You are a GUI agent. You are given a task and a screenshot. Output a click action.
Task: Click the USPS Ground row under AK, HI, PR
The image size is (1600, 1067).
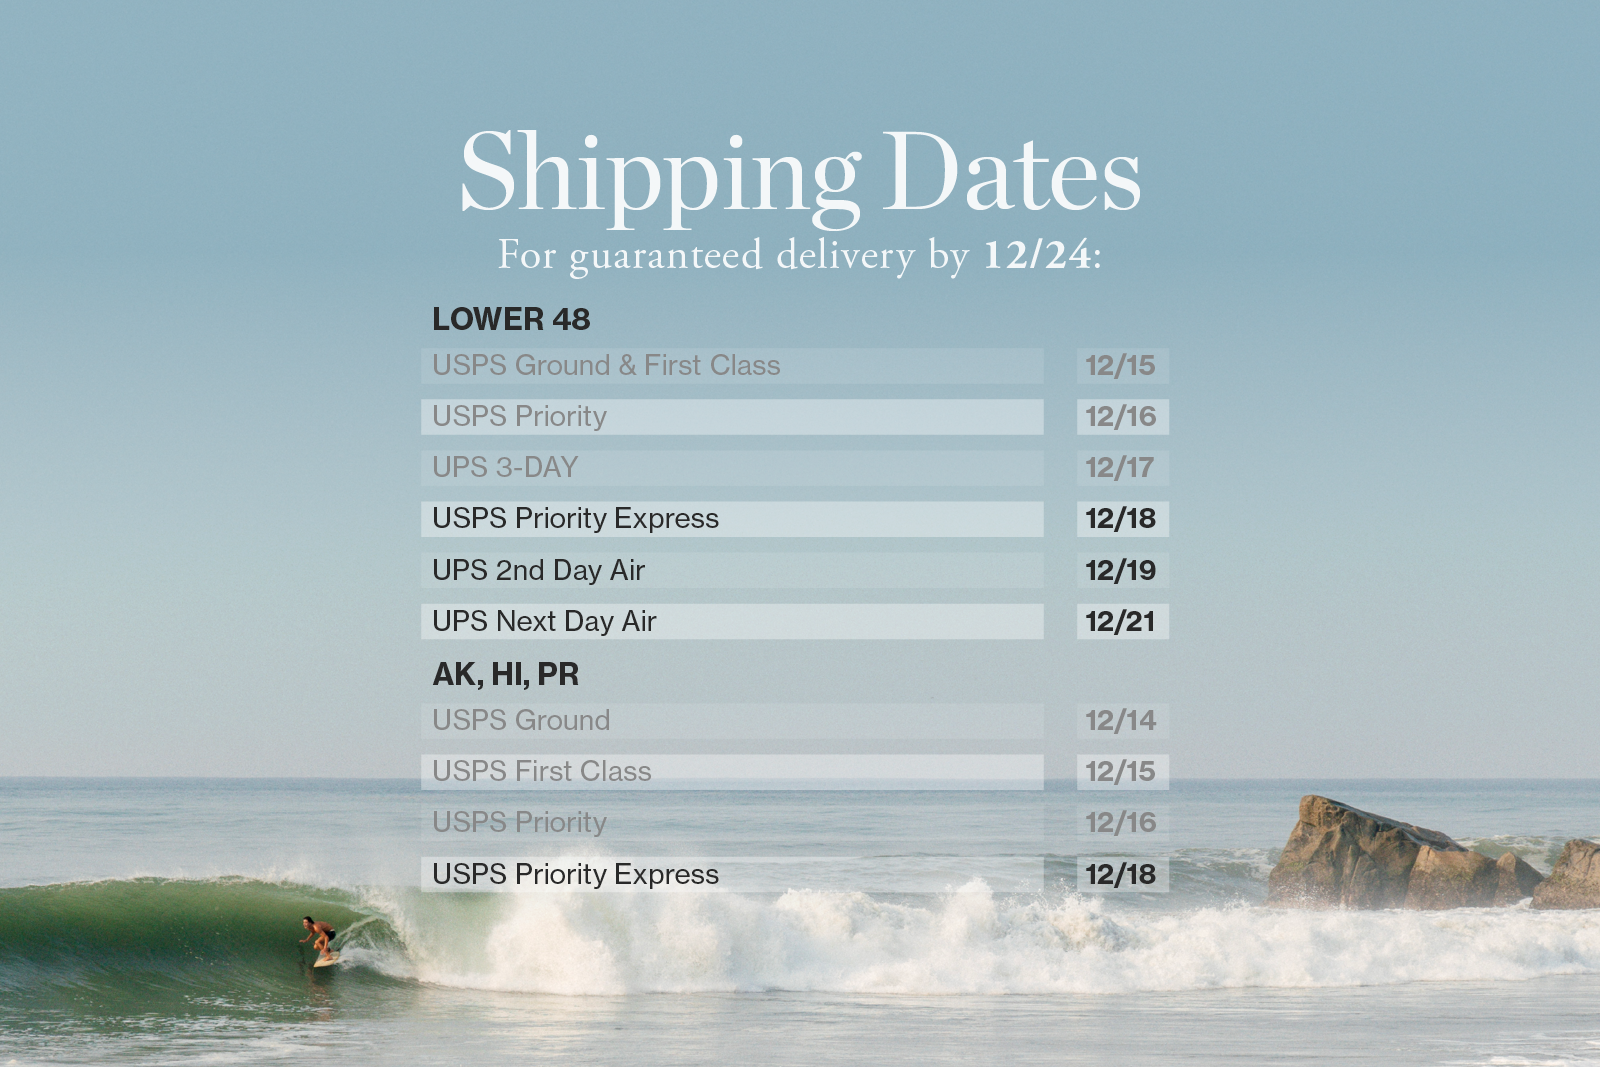731,721
